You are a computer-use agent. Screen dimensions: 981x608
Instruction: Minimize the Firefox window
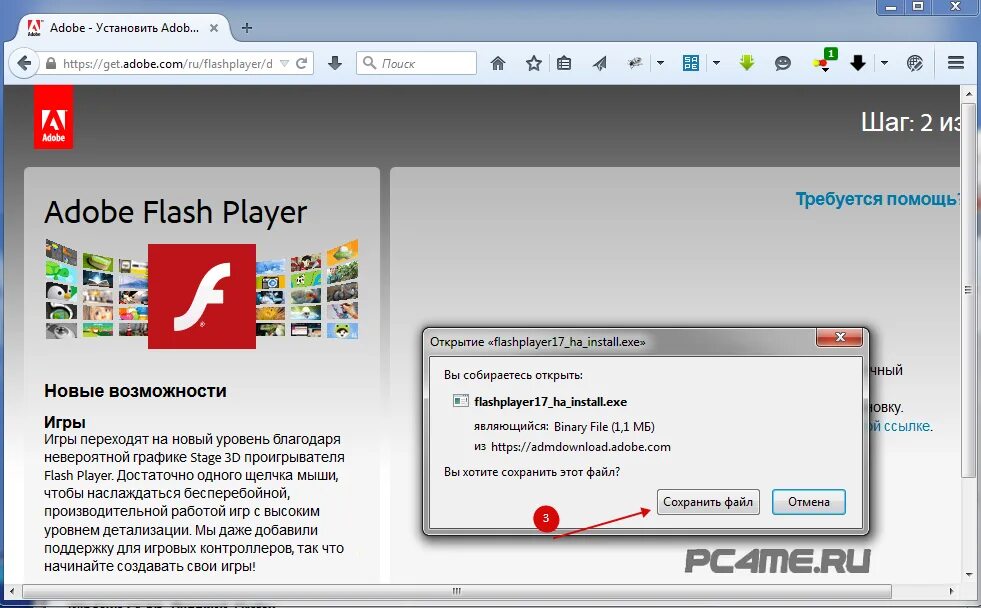[890, 7]
